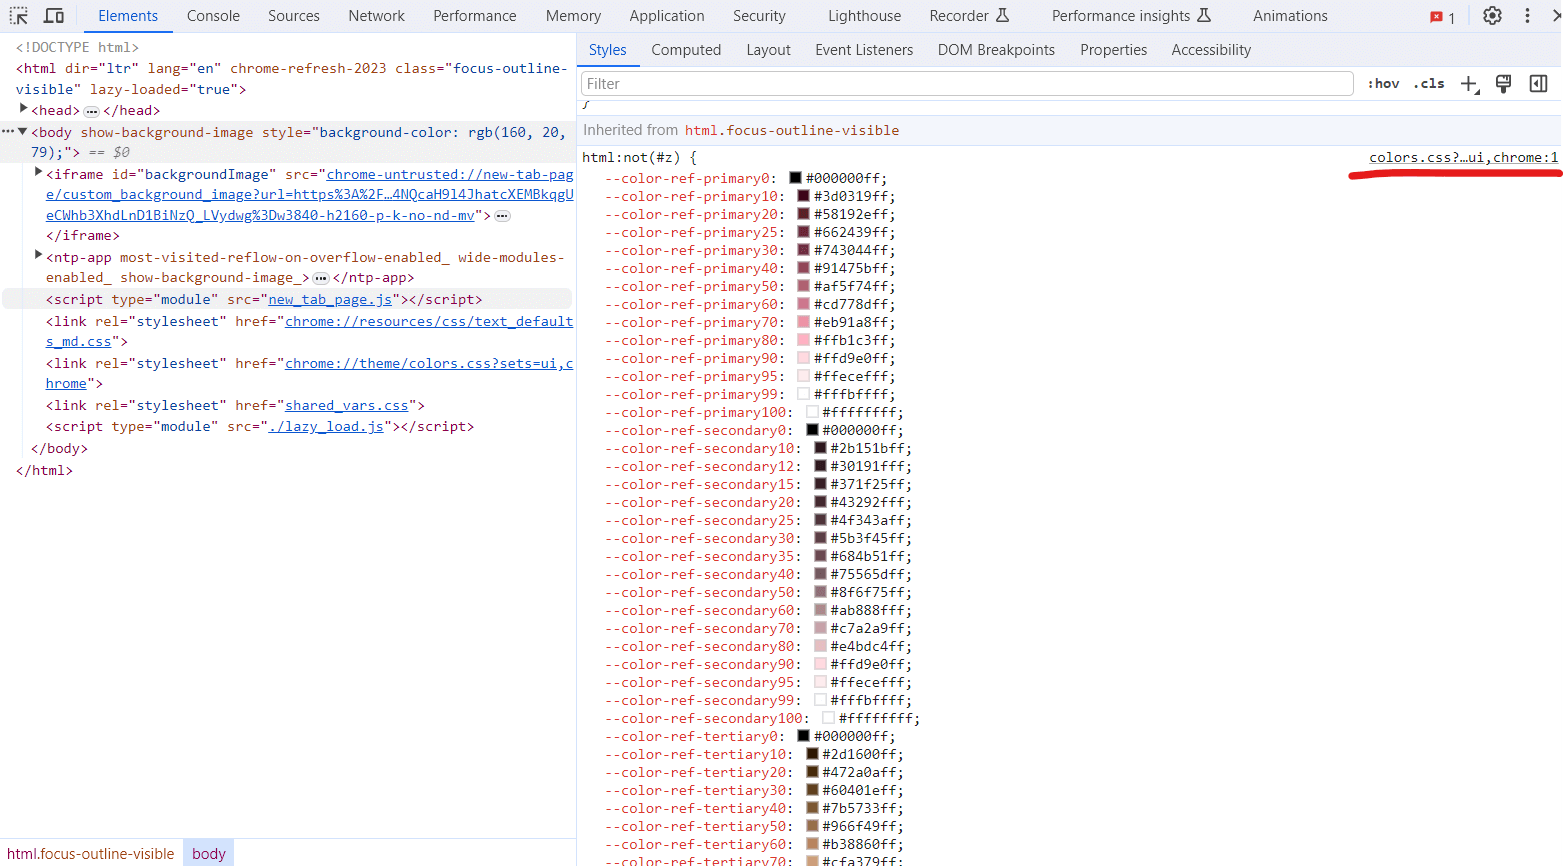Open DevTools settings gear
The image size is (1563, 866).
(x=1492, y=16)
